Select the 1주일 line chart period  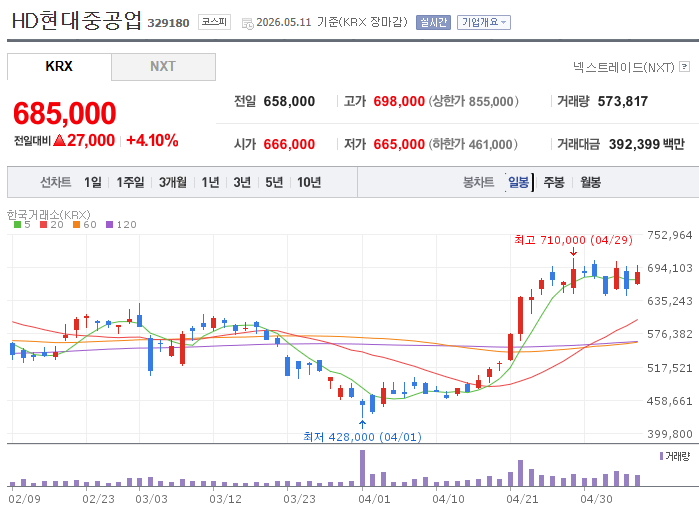(130, 182)
